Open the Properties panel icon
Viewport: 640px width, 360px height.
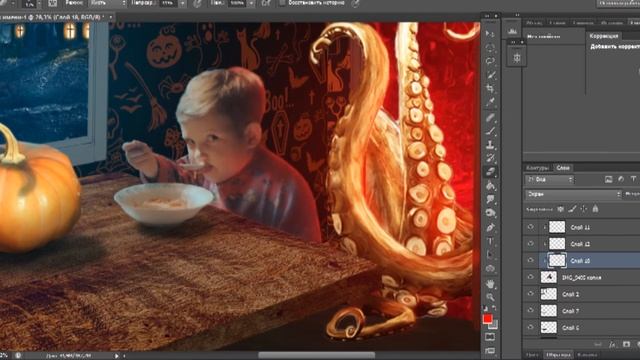coord(517,58)
